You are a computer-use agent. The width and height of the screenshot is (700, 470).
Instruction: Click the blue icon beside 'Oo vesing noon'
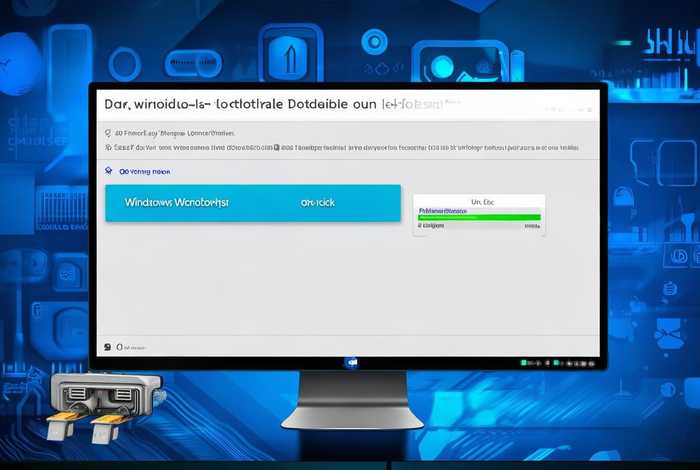[109, 172]
